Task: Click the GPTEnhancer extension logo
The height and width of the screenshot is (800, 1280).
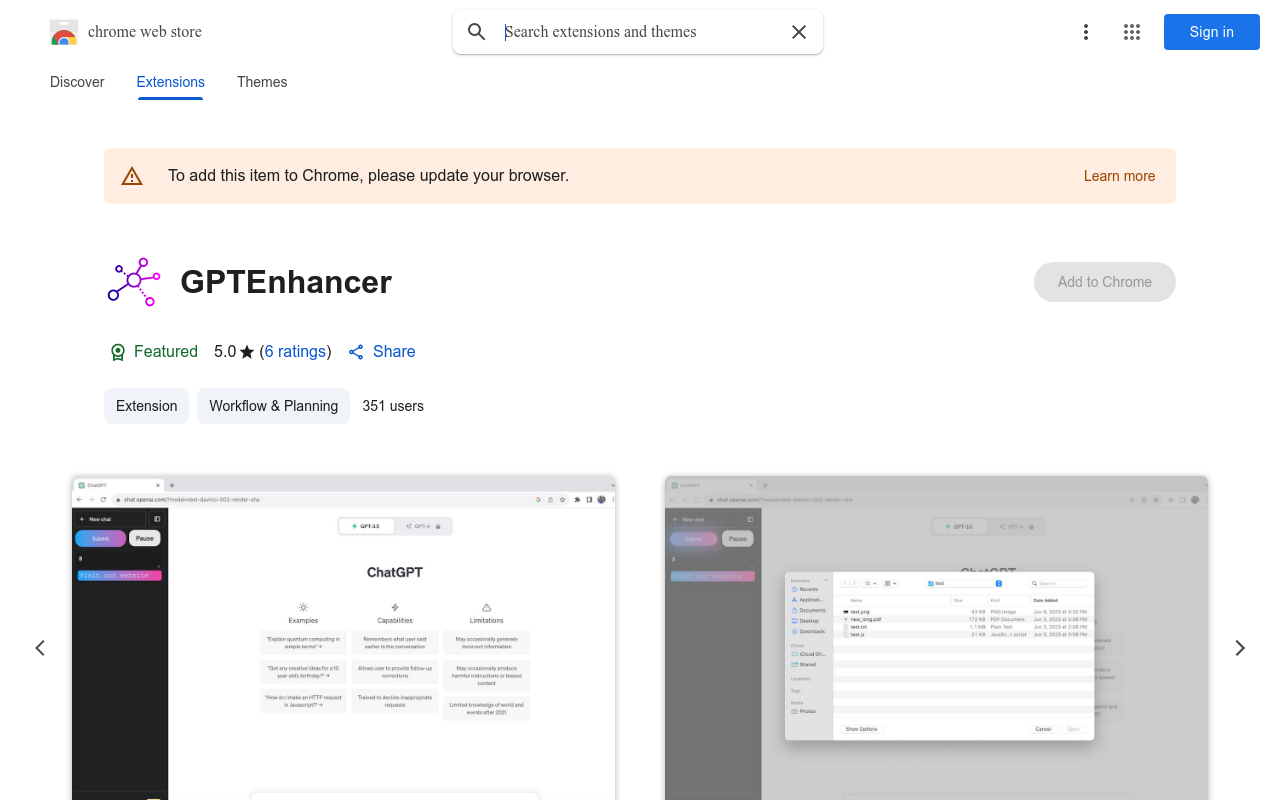Action: pyautogui.click(x=134, y=282)
